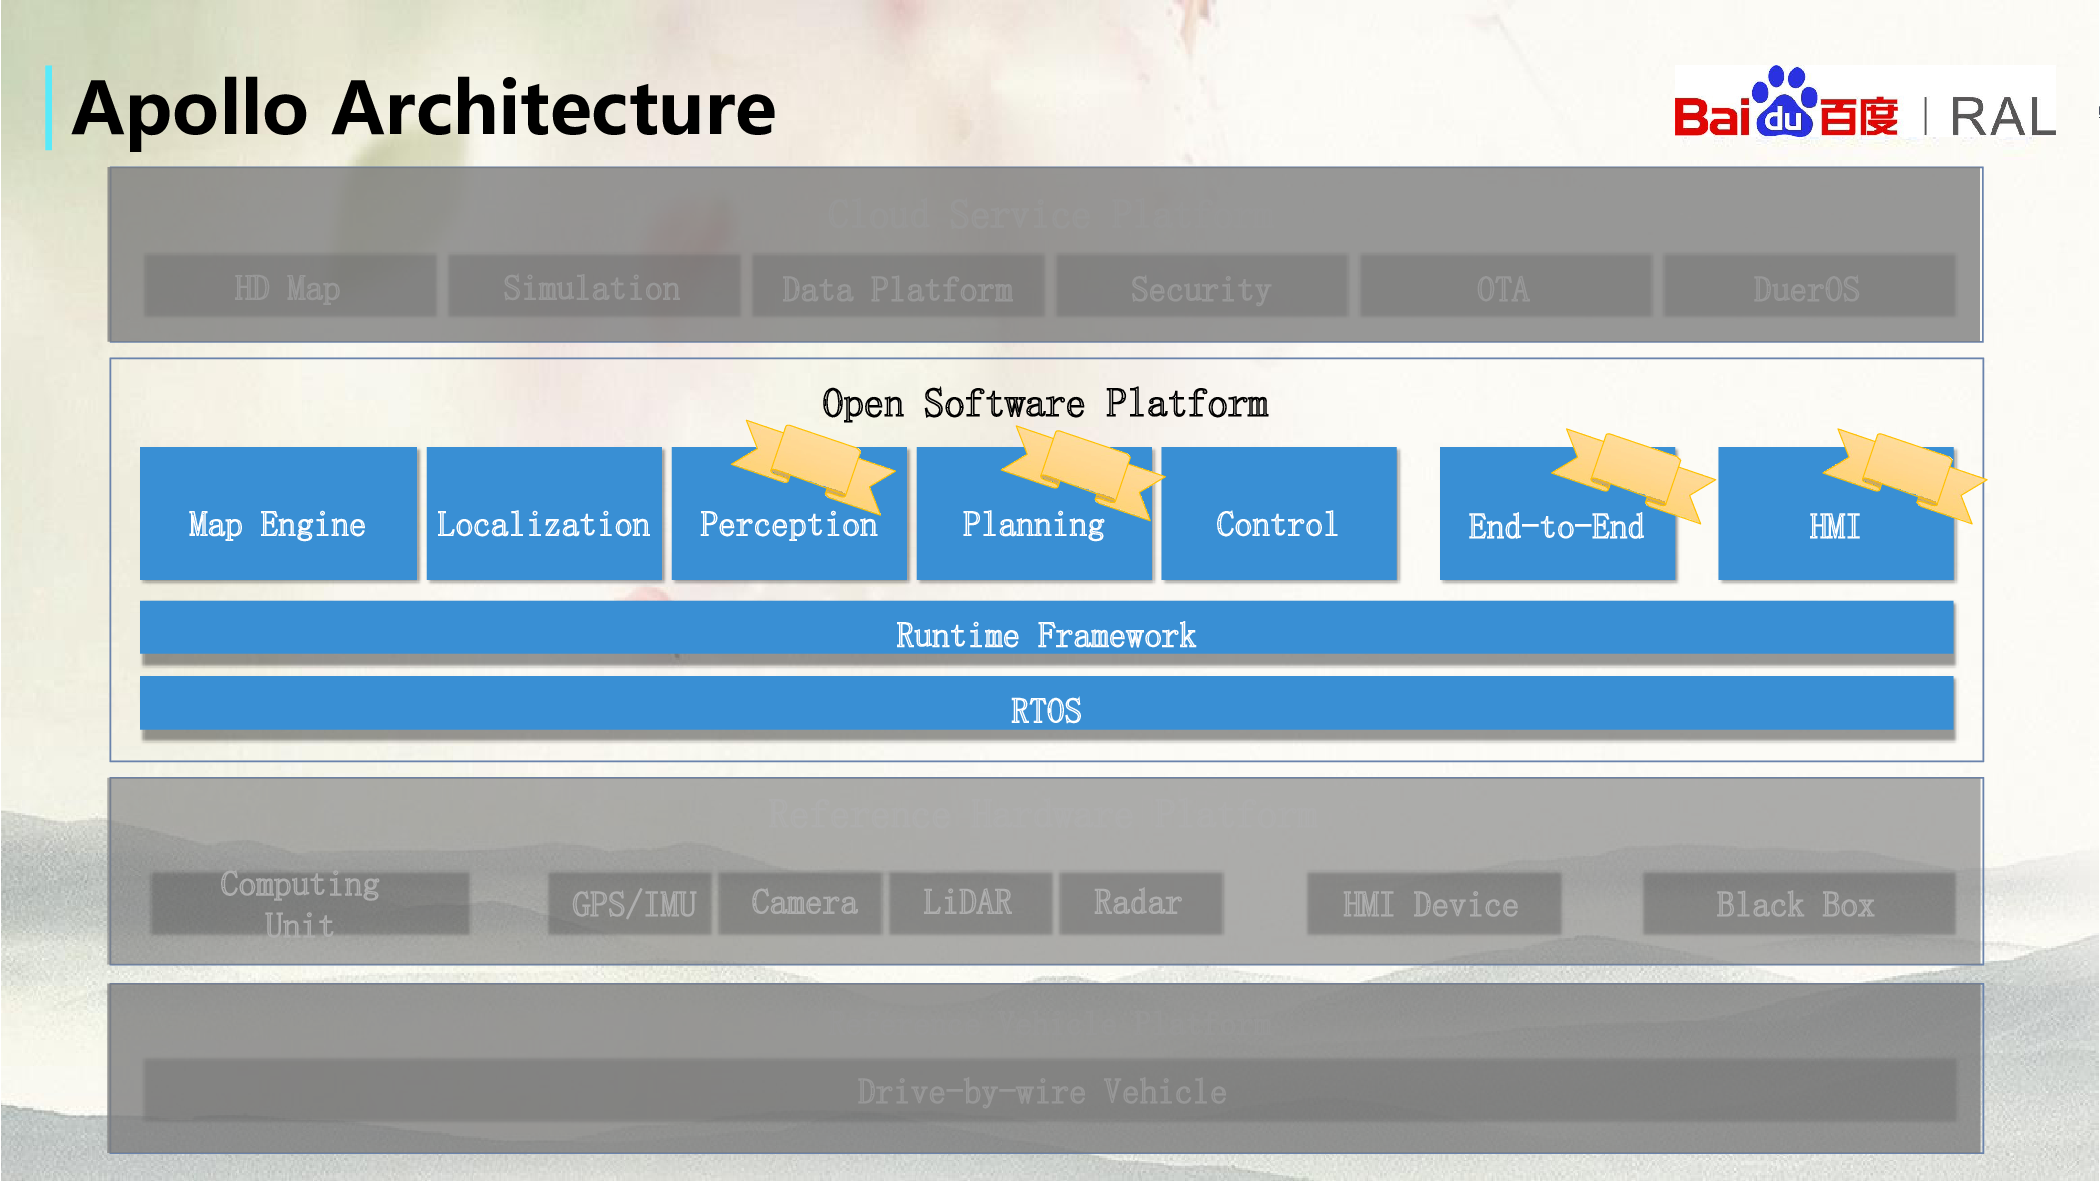
Task: Select the HMI block
Action: 1836,513
